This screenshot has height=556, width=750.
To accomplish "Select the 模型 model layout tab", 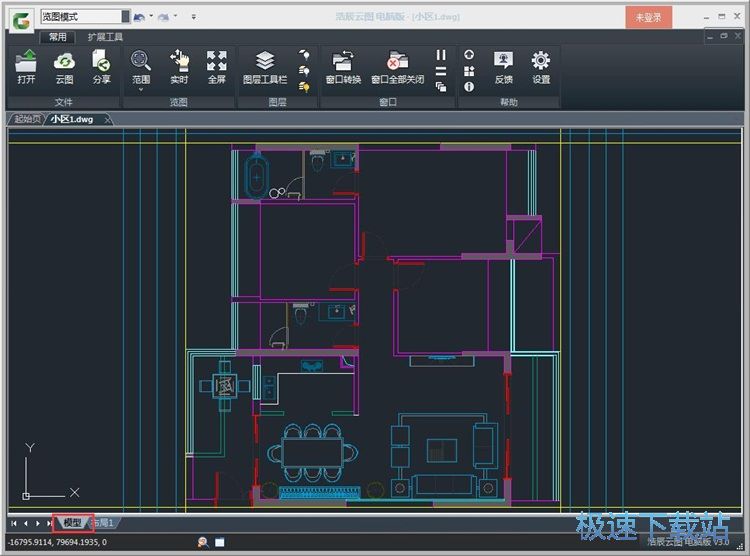I will tap(72, 523).
